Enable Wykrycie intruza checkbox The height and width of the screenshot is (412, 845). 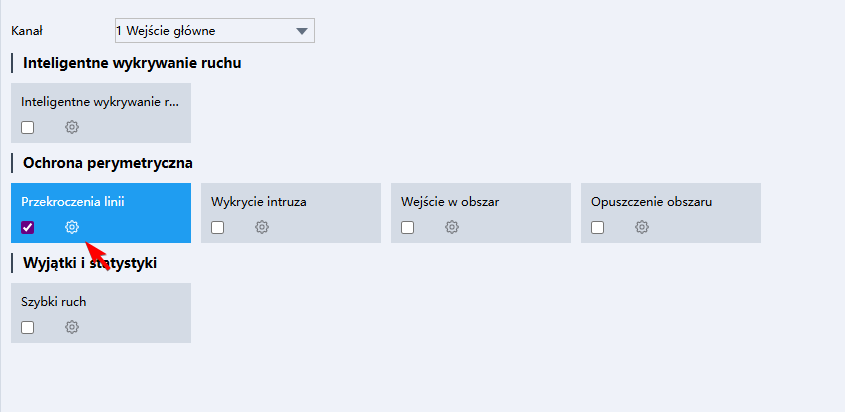[218, 227]
